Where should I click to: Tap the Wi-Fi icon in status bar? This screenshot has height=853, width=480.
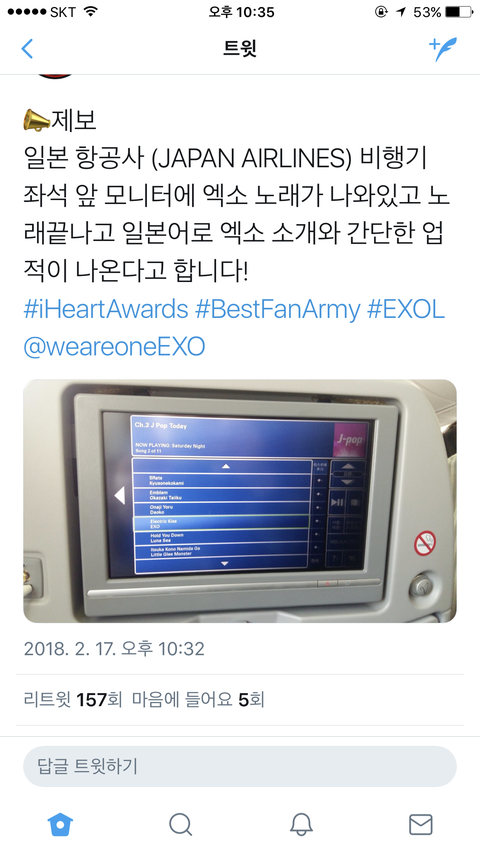pyautogui.click(x=90, y=11)
